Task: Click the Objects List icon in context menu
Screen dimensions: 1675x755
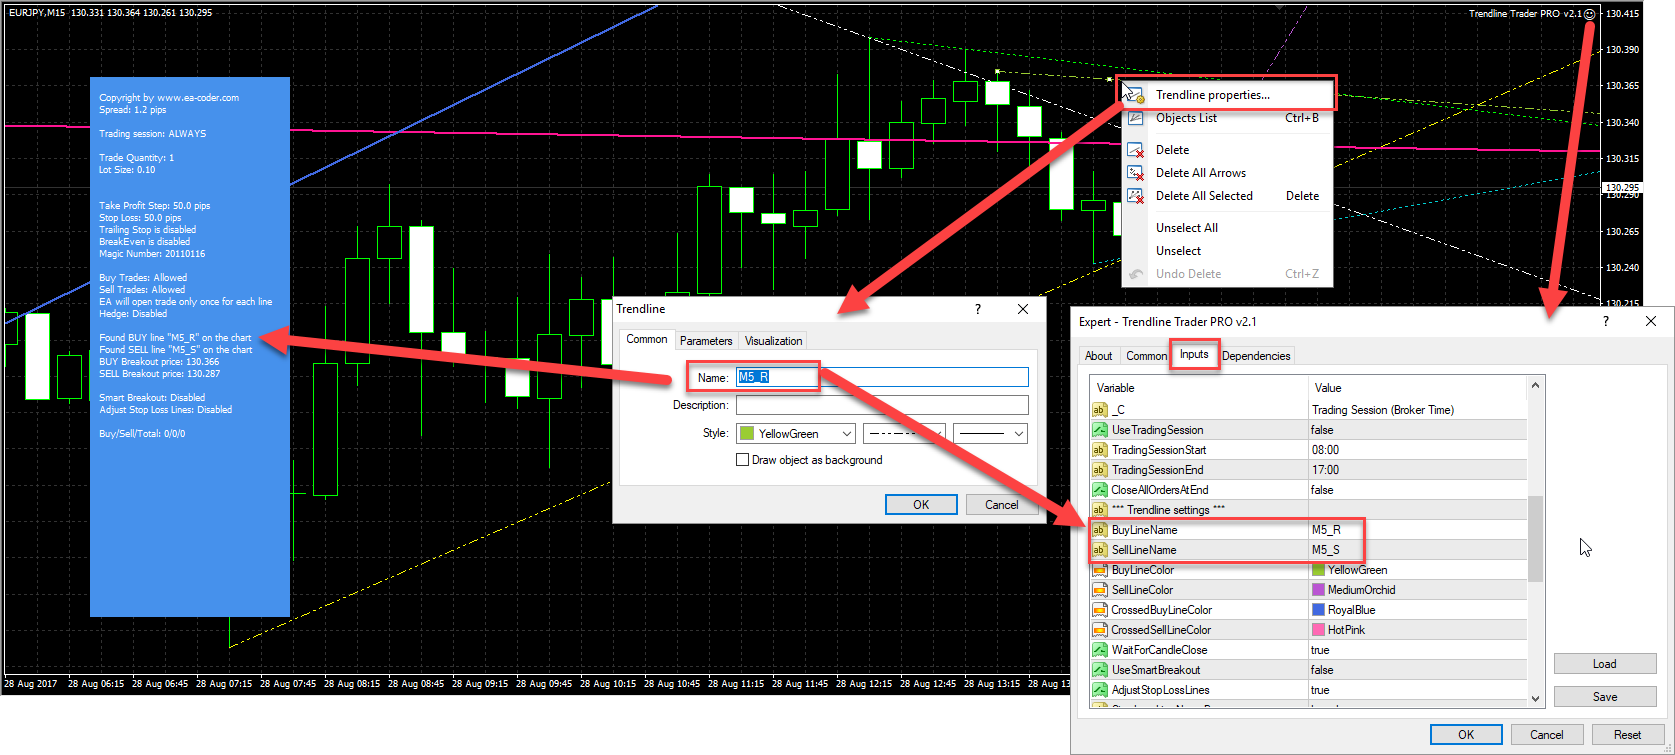Action: pyautogui.click(x=1135, y=118)
